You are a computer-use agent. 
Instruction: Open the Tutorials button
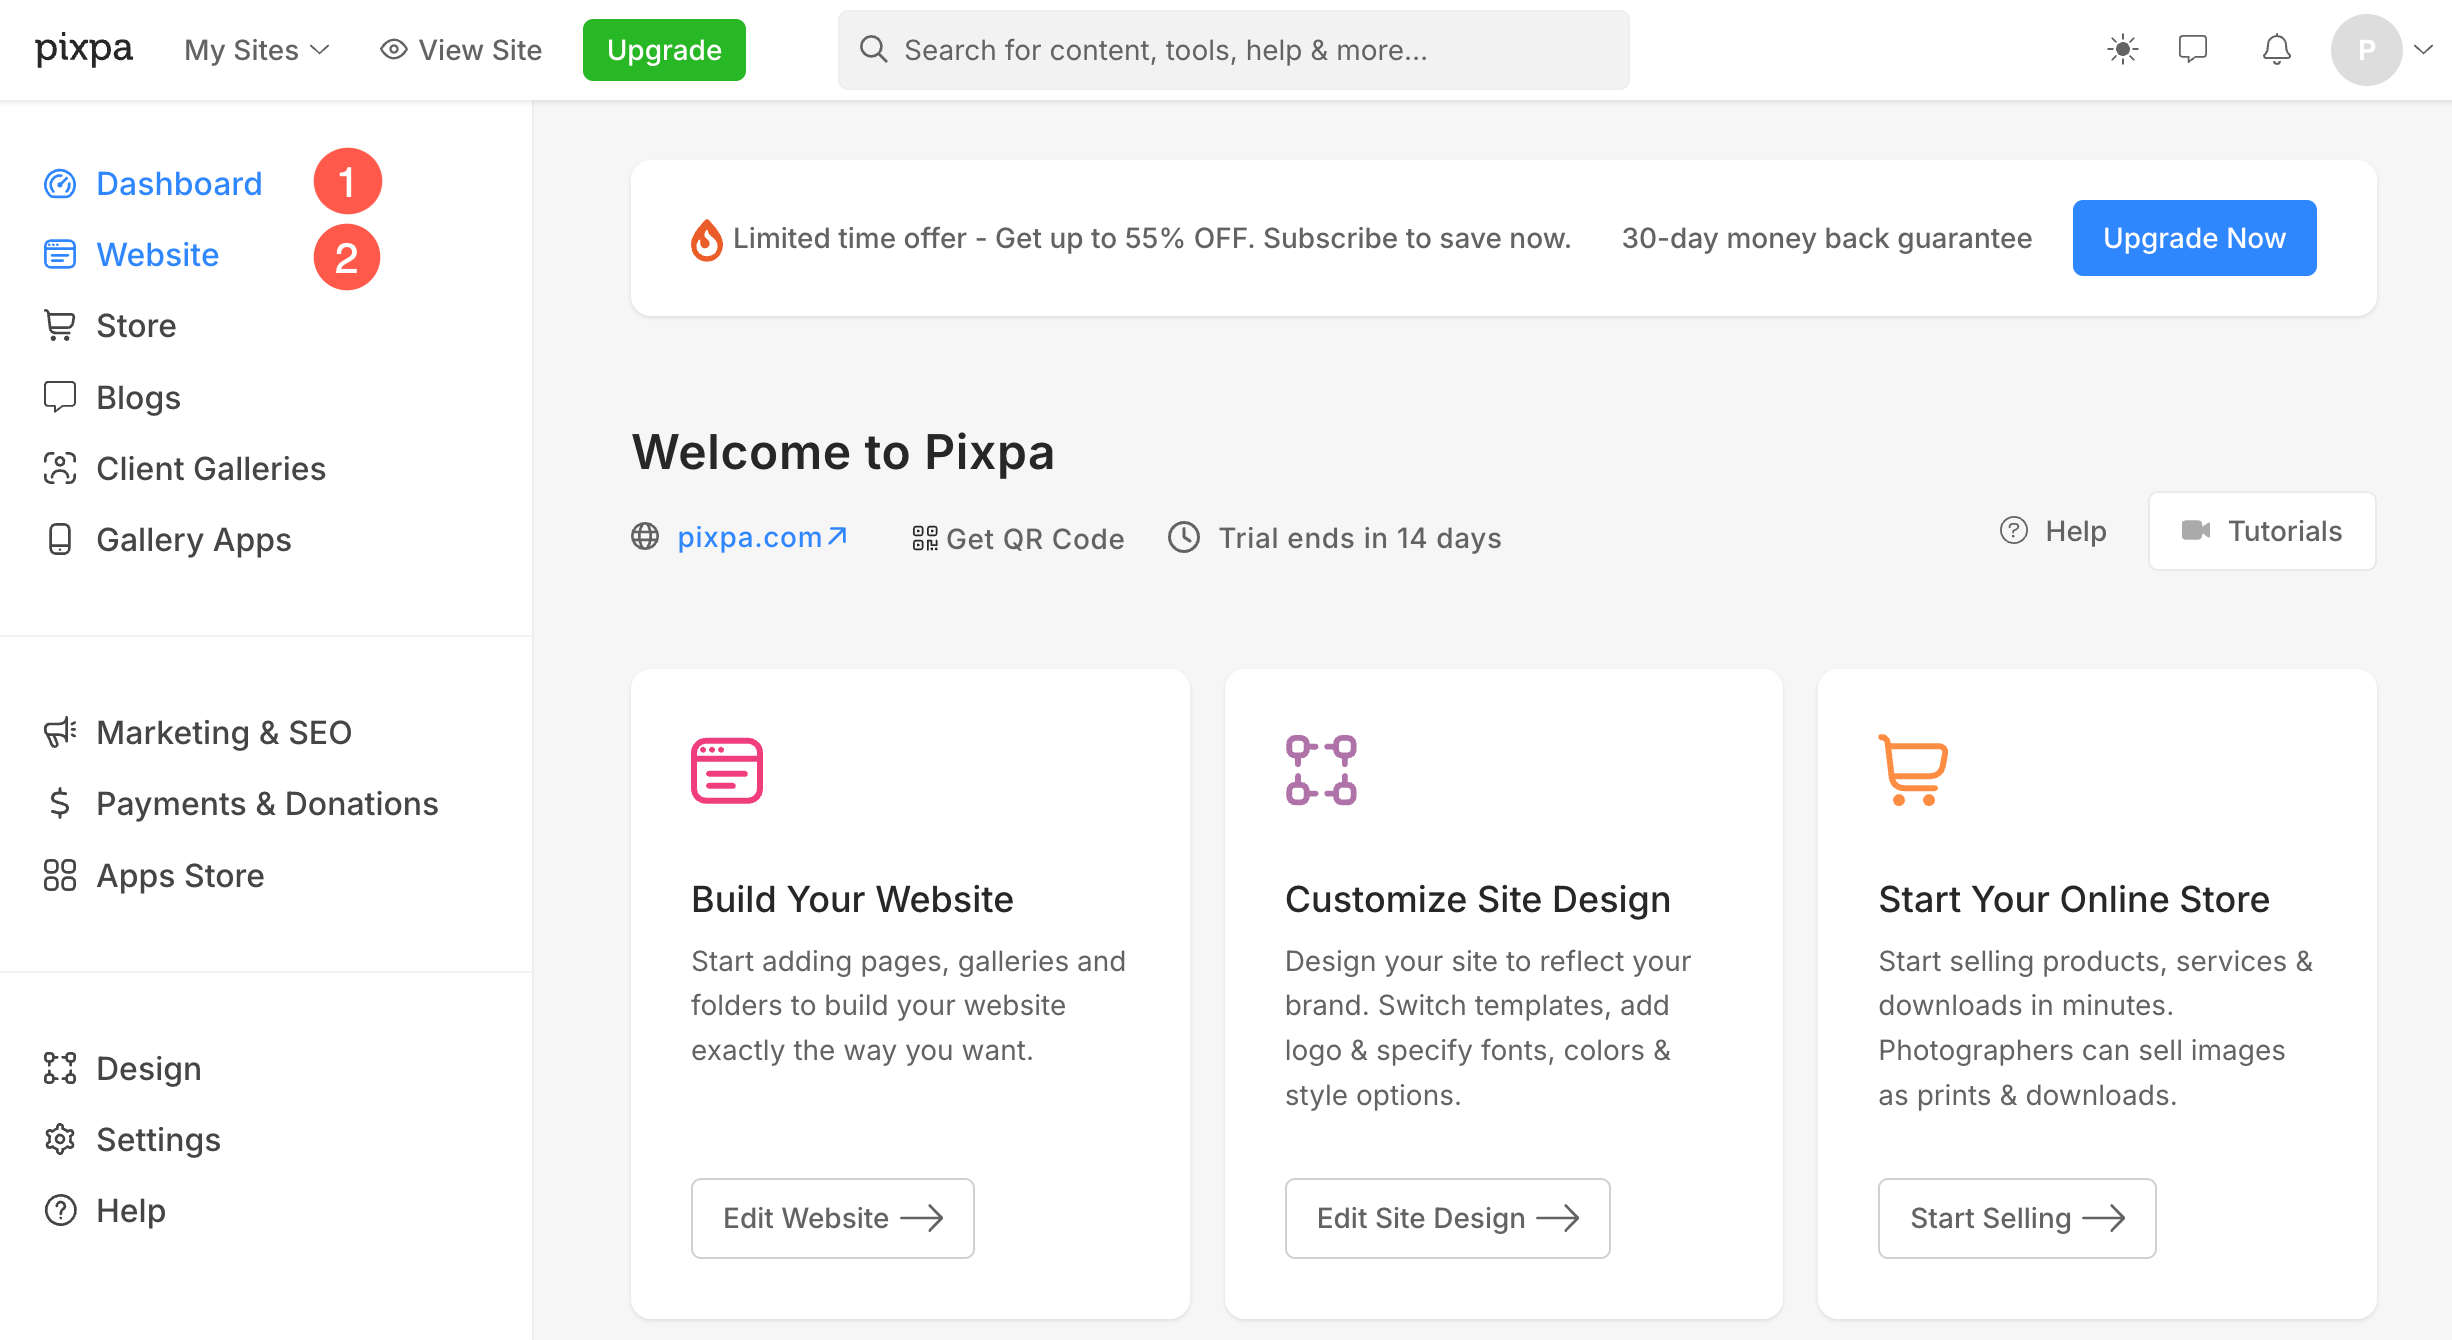pos(2262,531)
